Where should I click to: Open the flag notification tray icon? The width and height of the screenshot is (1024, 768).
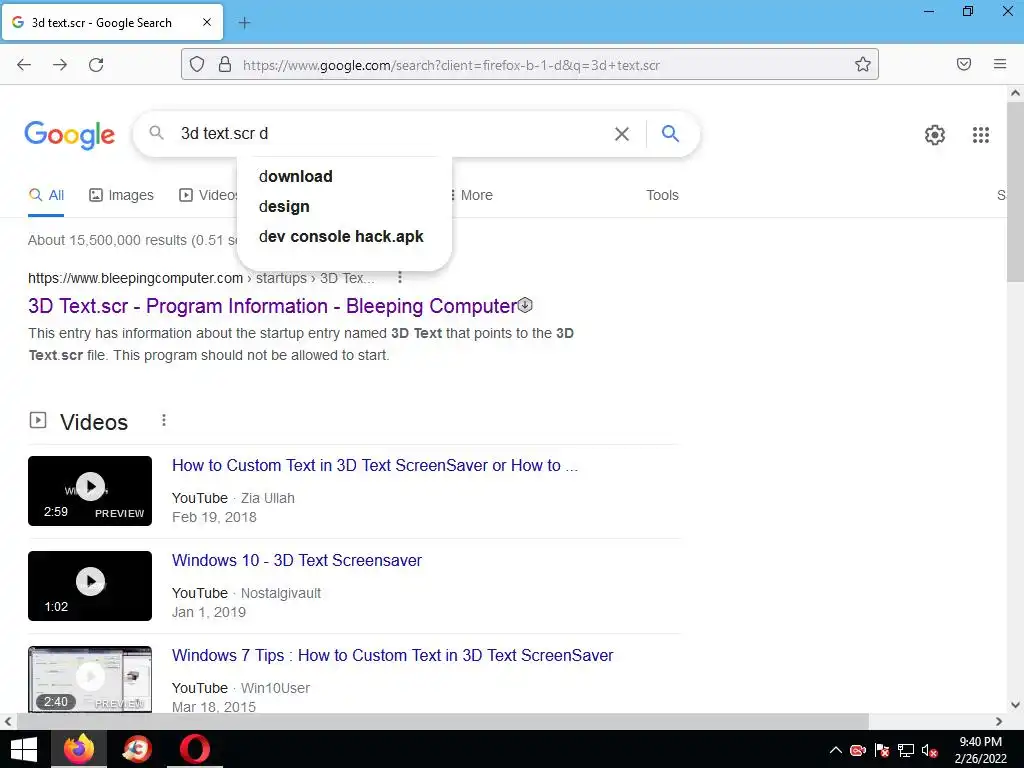[882, 751]
